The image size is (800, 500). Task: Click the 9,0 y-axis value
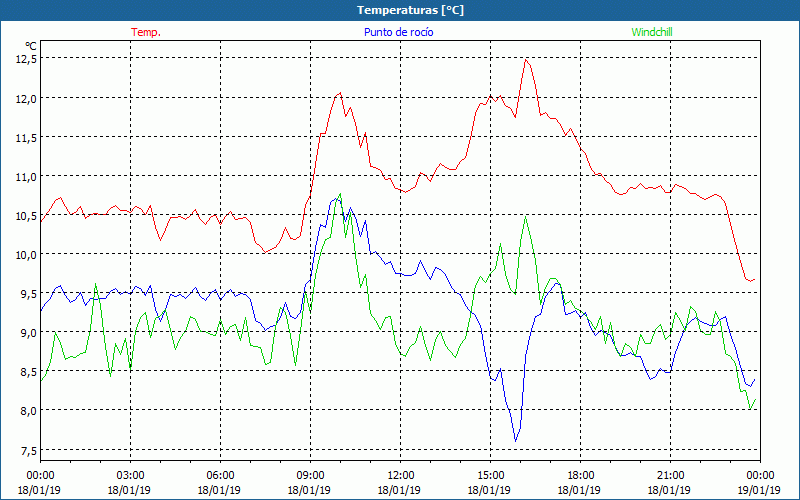pyautogui.click(x=29, y=333)
